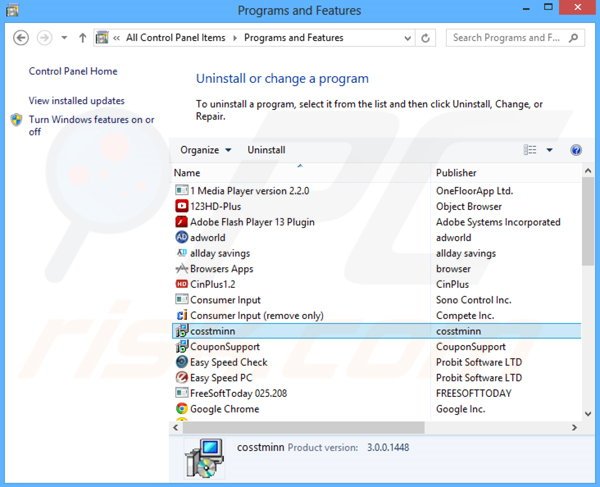Select the Object Browser publisher cell
600x487 pixels.
point(469,206)
